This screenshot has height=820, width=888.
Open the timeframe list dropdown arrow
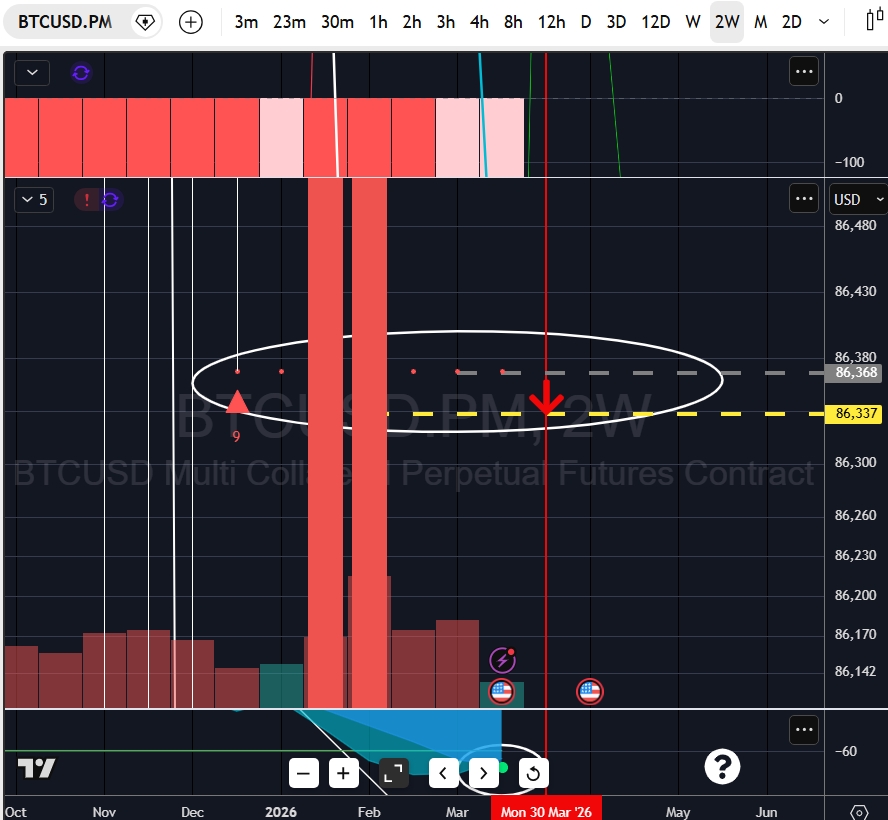coord(824,22)
